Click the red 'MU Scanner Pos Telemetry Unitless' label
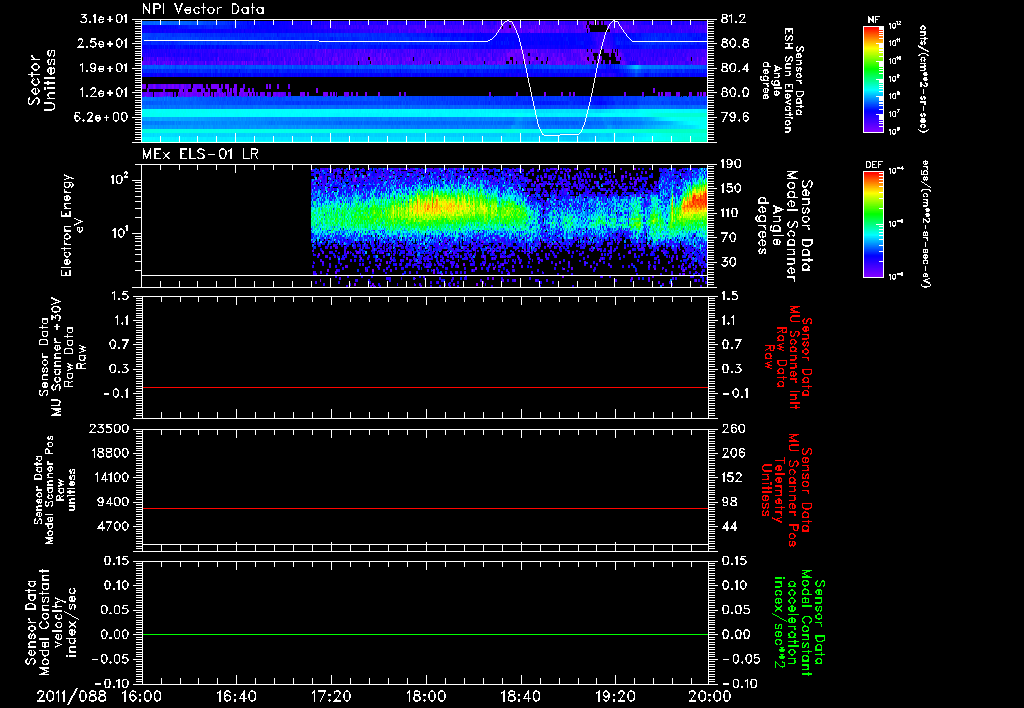This screenshot has height=708, width=1024. coord(786,490)
